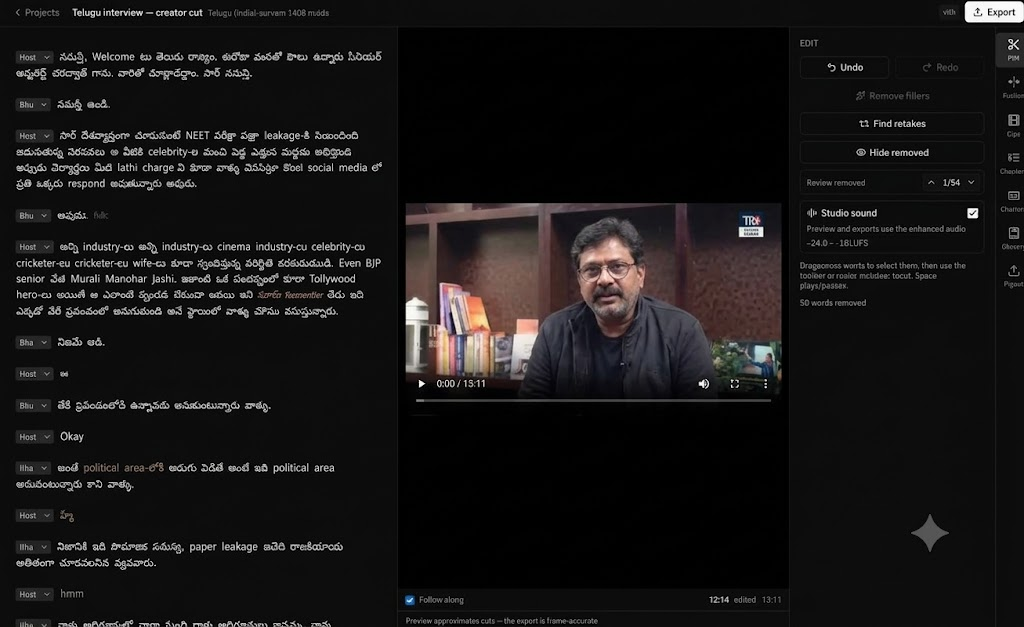This screenshot has width=1024, height=627.
Task: Toggle Hide removed visibility
Action: click(892, 152)
